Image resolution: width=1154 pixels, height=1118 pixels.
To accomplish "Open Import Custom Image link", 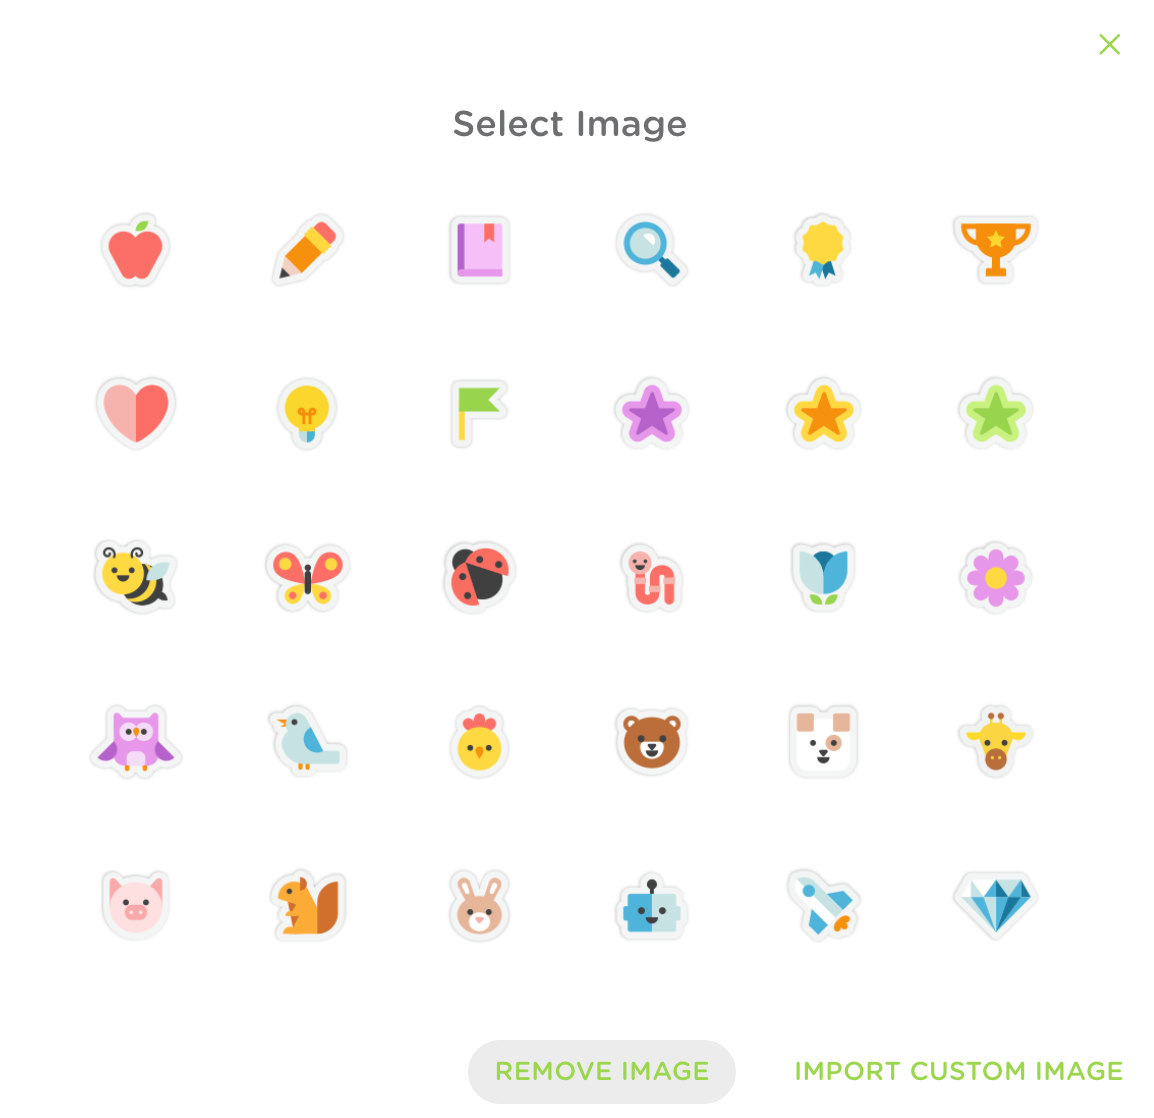I will pos(959,1071).
